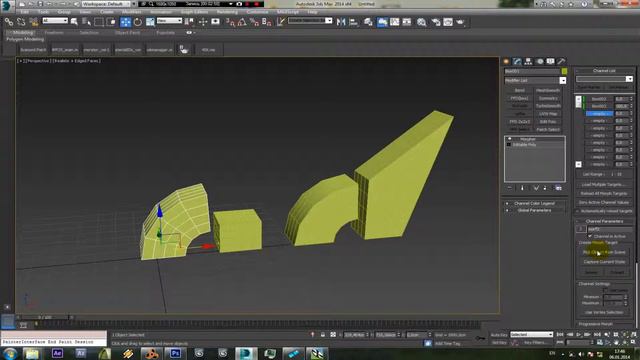
Task: Toggle the 3D Snaps icon
Action: [230, 22]
